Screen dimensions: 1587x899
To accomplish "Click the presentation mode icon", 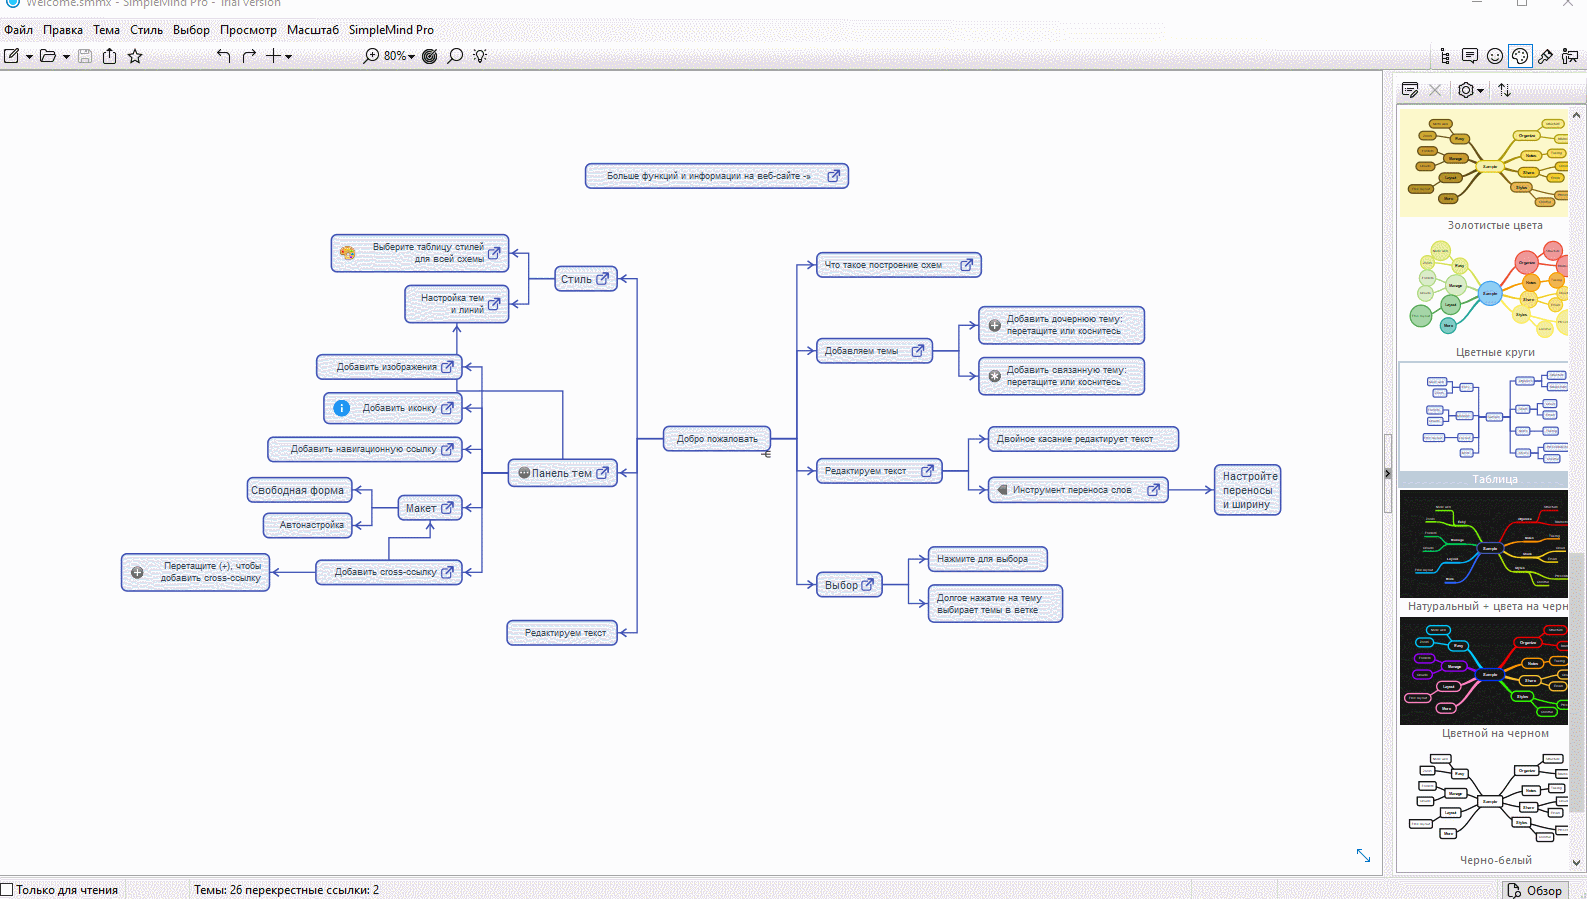I will point(1571,56).
